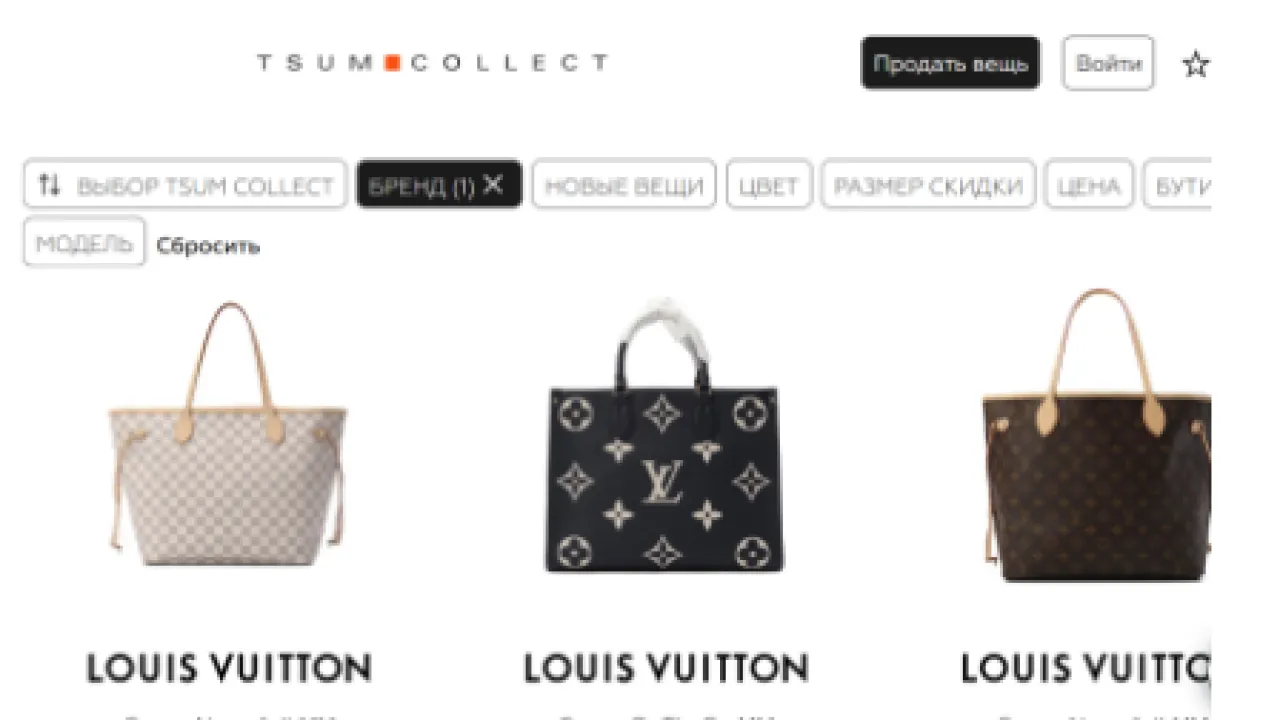The image size is (1280, 720).
Task: Click the Сбросить reset link
Action: click(x=208, y=245)
